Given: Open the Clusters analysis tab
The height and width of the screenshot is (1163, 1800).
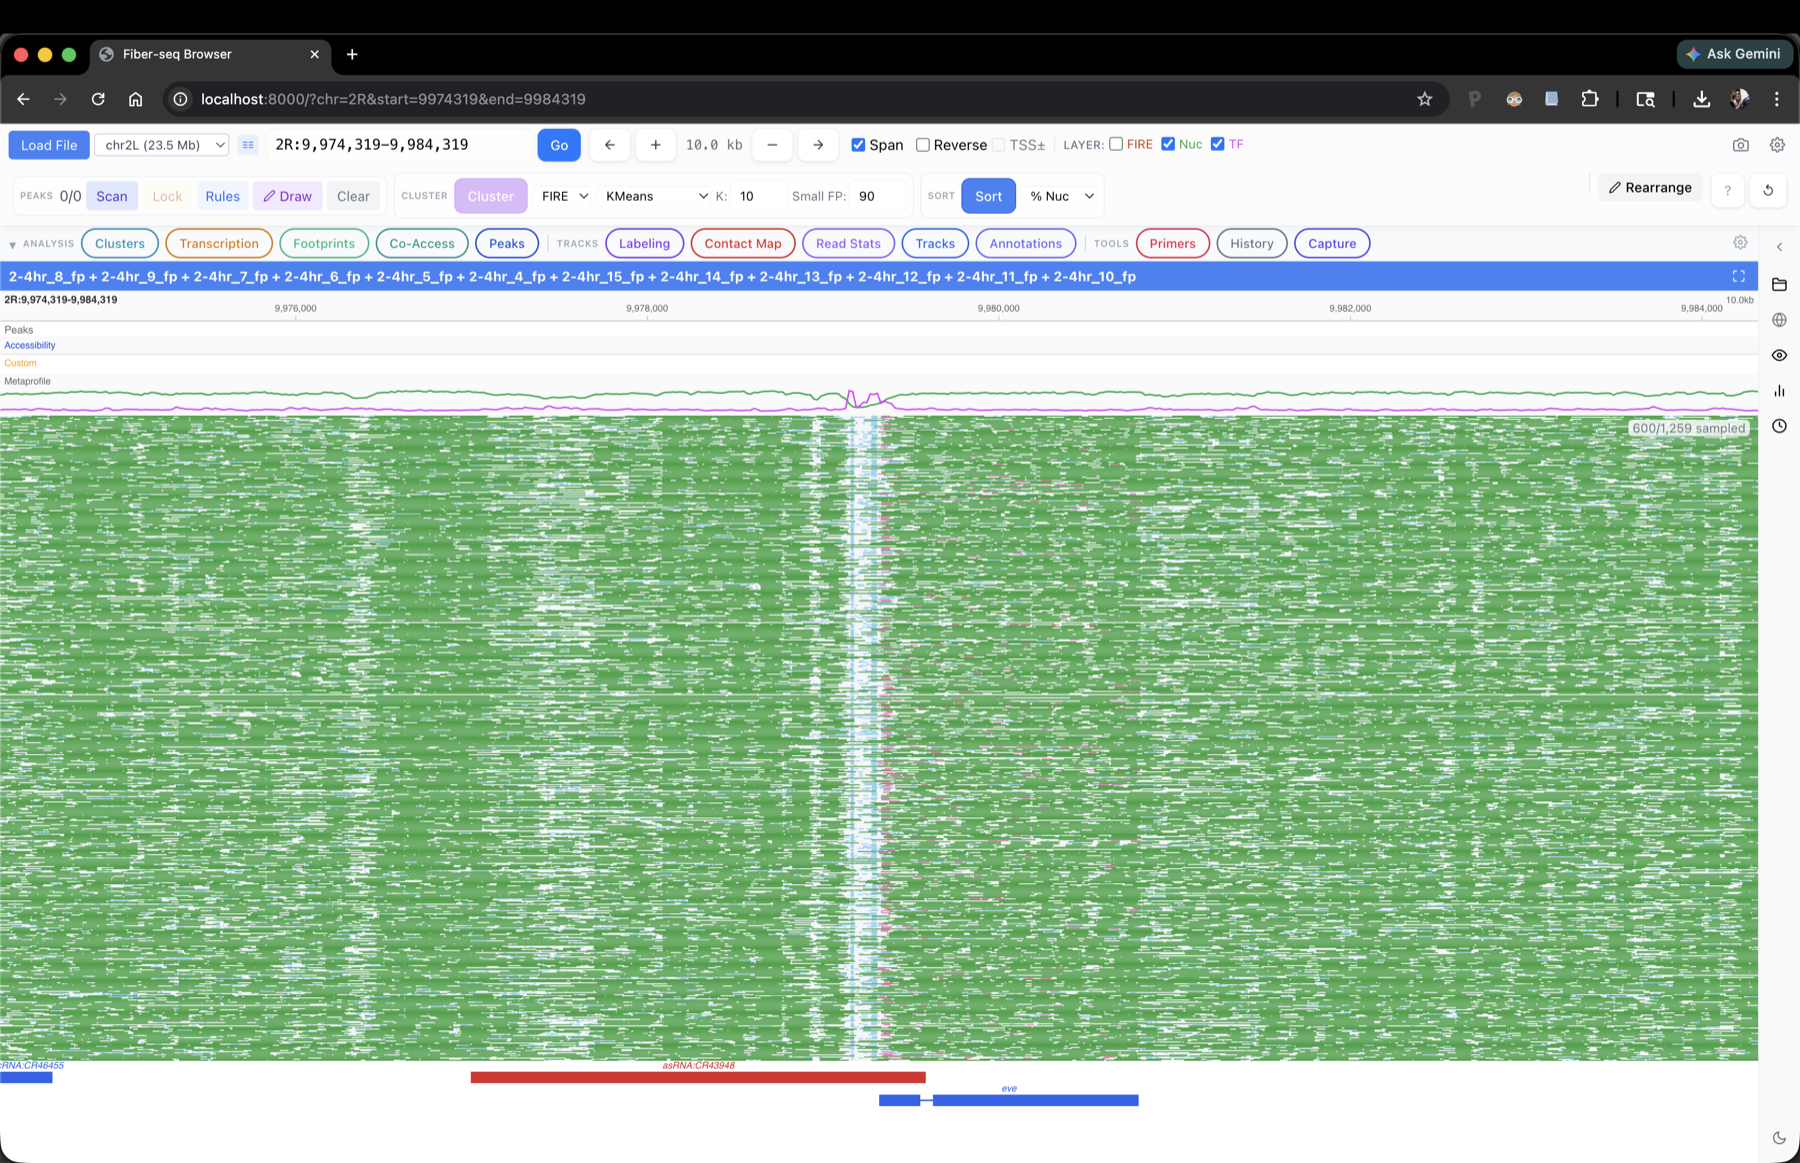Looking at the screenshot, I should (120, 243).
